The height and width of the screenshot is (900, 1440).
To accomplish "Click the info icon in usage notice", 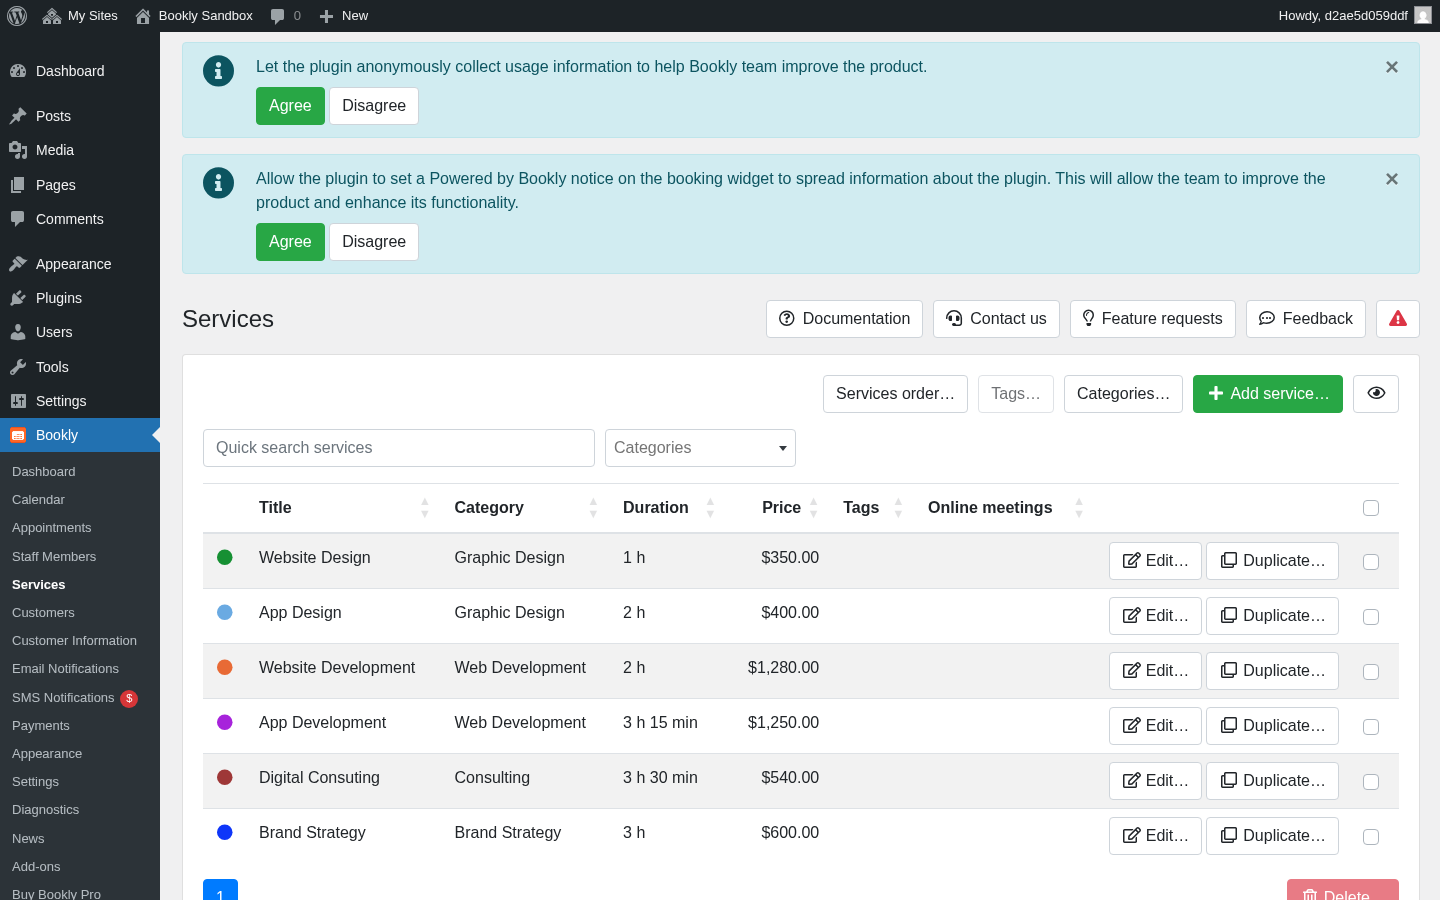I will click(x=218, y=71).
